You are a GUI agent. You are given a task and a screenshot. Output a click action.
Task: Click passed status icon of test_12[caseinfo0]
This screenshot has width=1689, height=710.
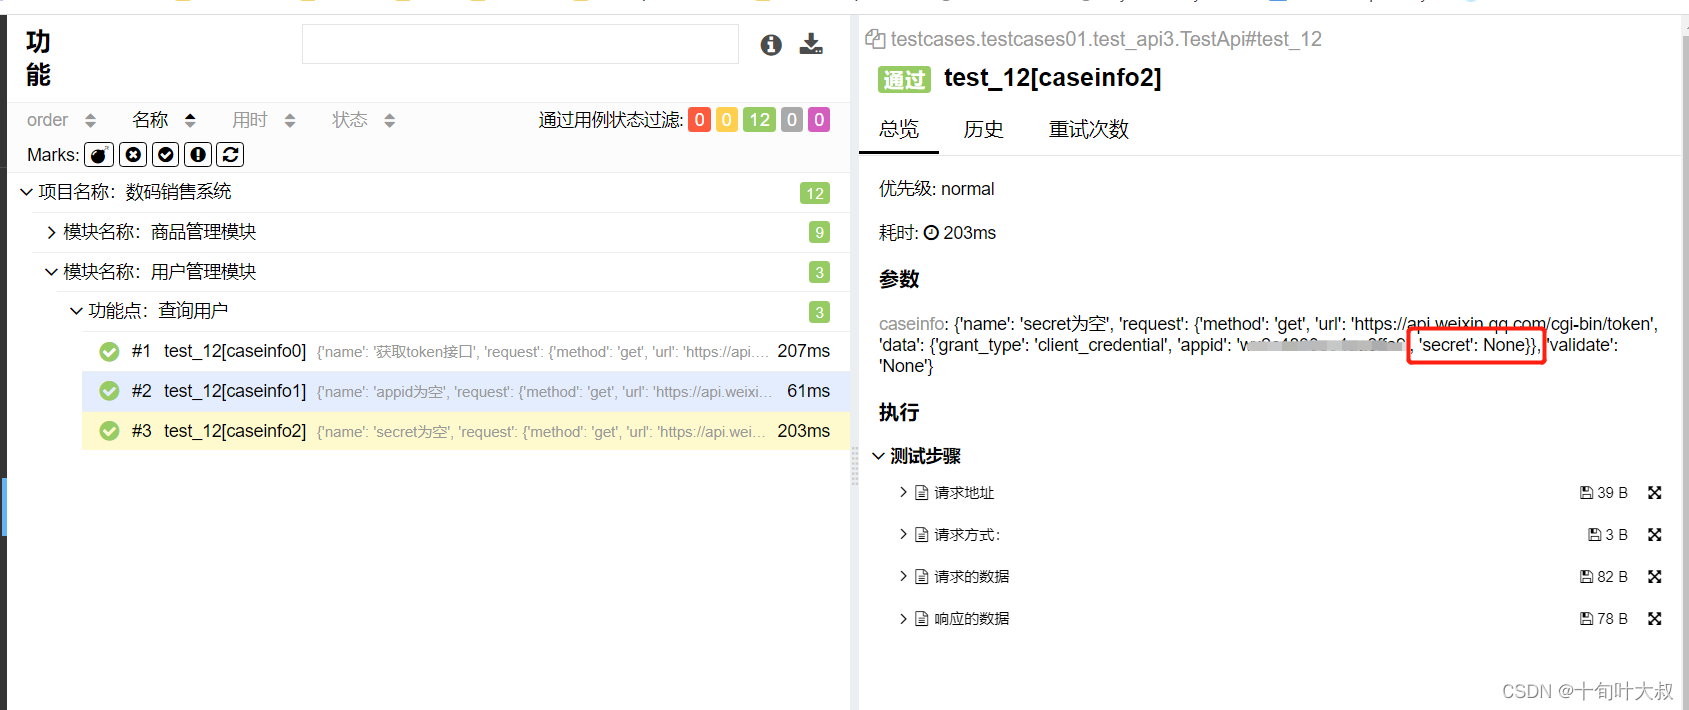[109, 351]
